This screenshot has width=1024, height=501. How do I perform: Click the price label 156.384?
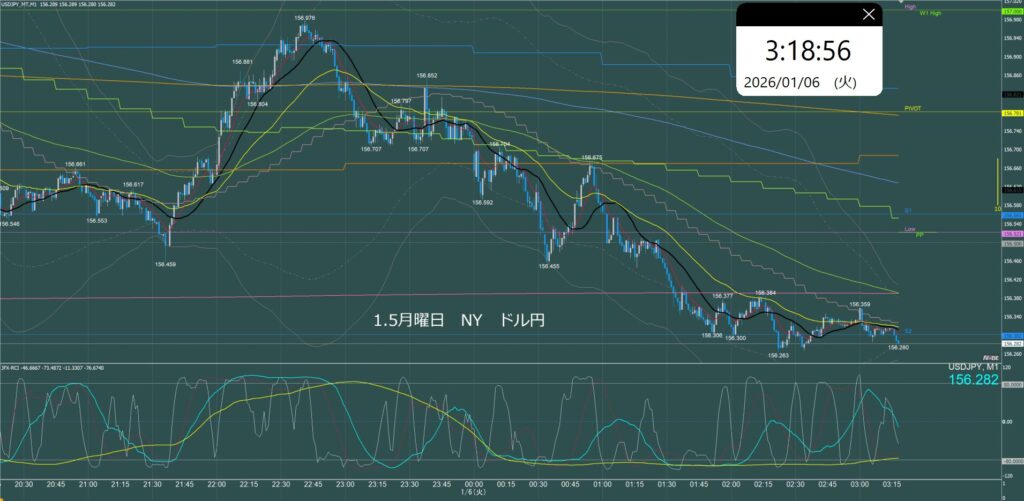(765, 293)
